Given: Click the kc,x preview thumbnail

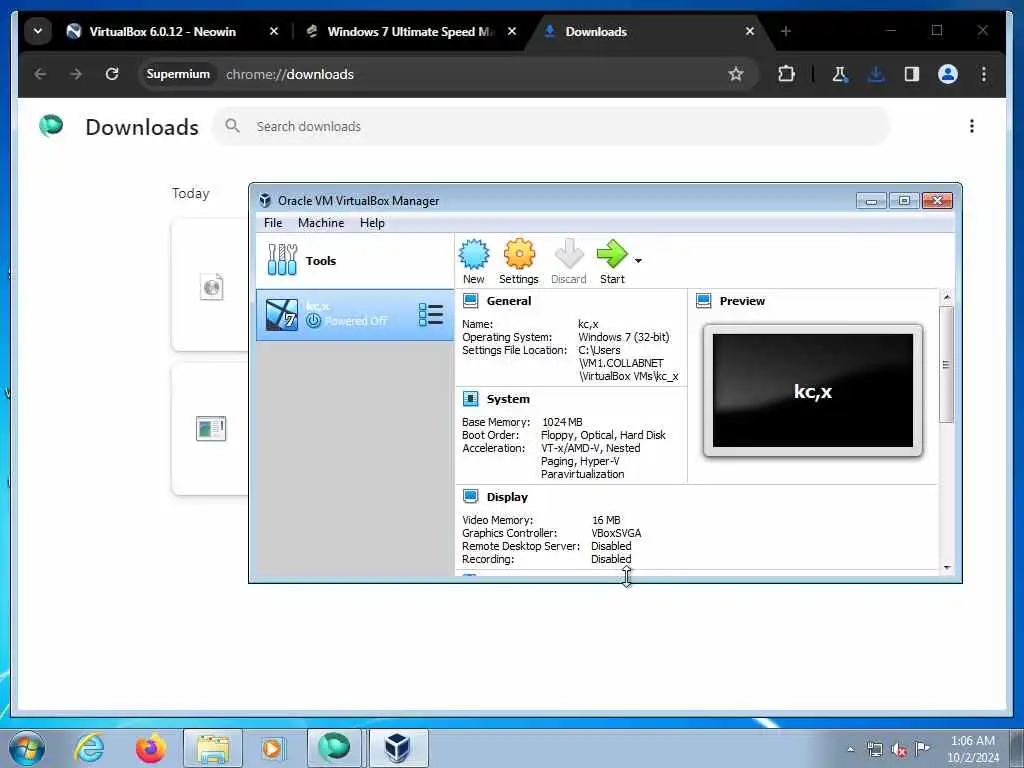Looking at the screenshot, I should pos(813,391).
